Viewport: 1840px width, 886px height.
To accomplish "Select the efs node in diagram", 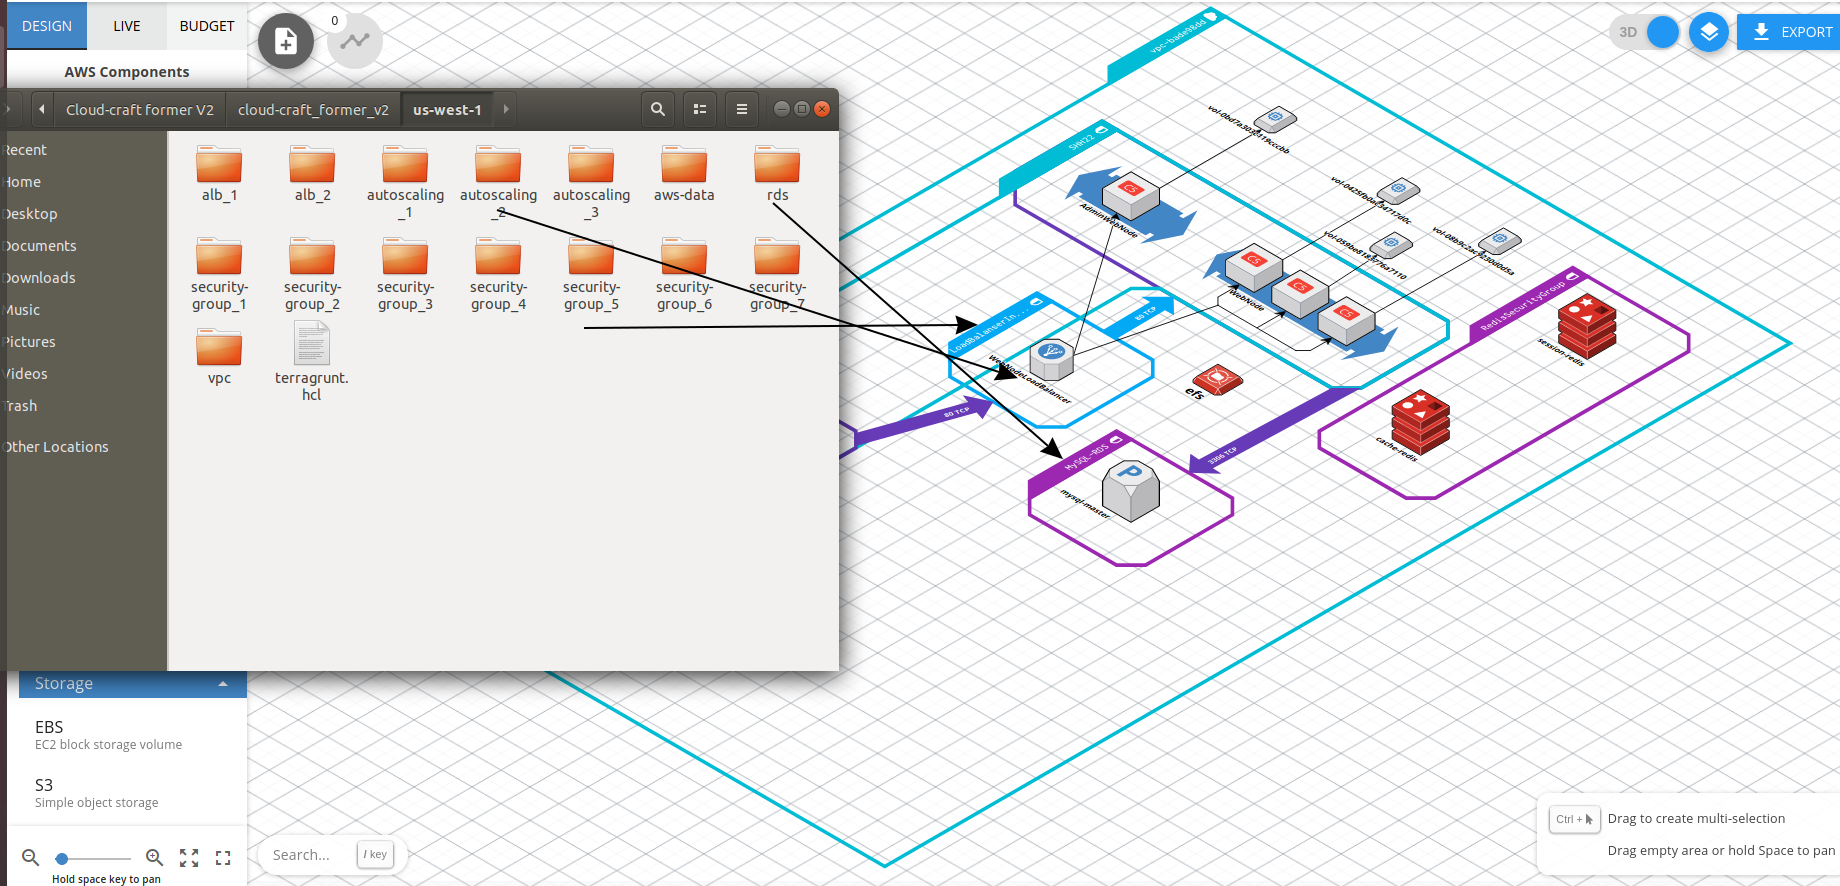I will click(1217, 379).
